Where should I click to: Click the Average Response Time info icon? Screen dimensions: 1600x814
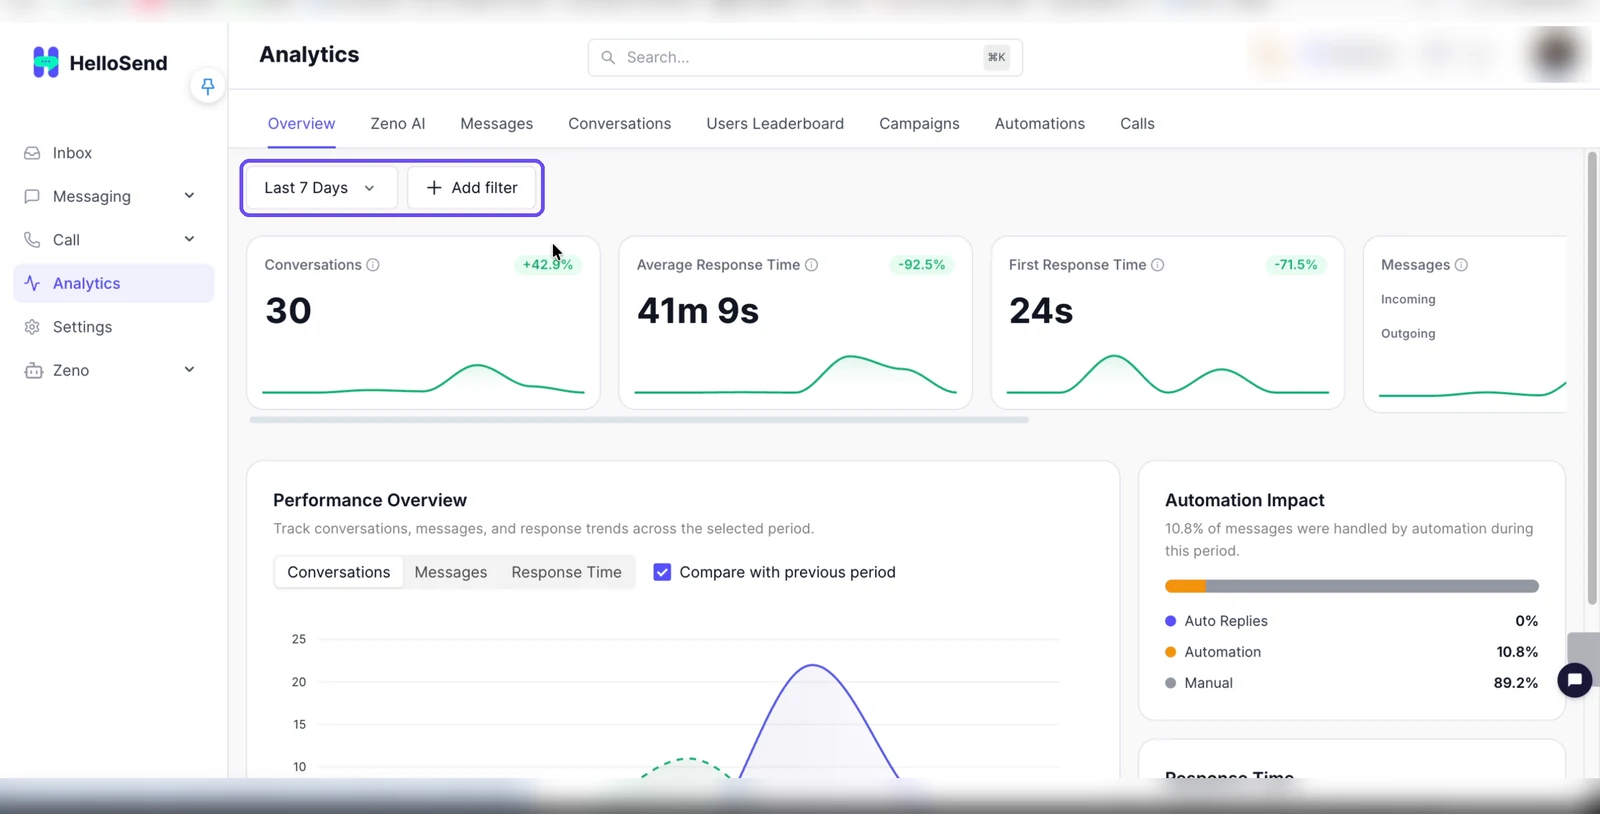(x=812, y=265)
